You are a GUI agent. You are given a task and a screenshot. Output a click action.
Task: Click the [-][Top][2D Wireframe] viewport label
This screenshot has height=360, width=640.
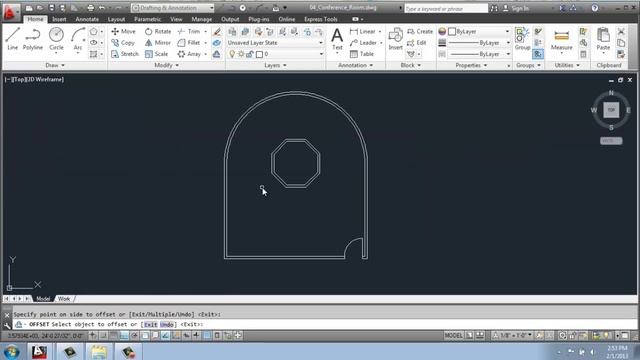coord(34,79)
